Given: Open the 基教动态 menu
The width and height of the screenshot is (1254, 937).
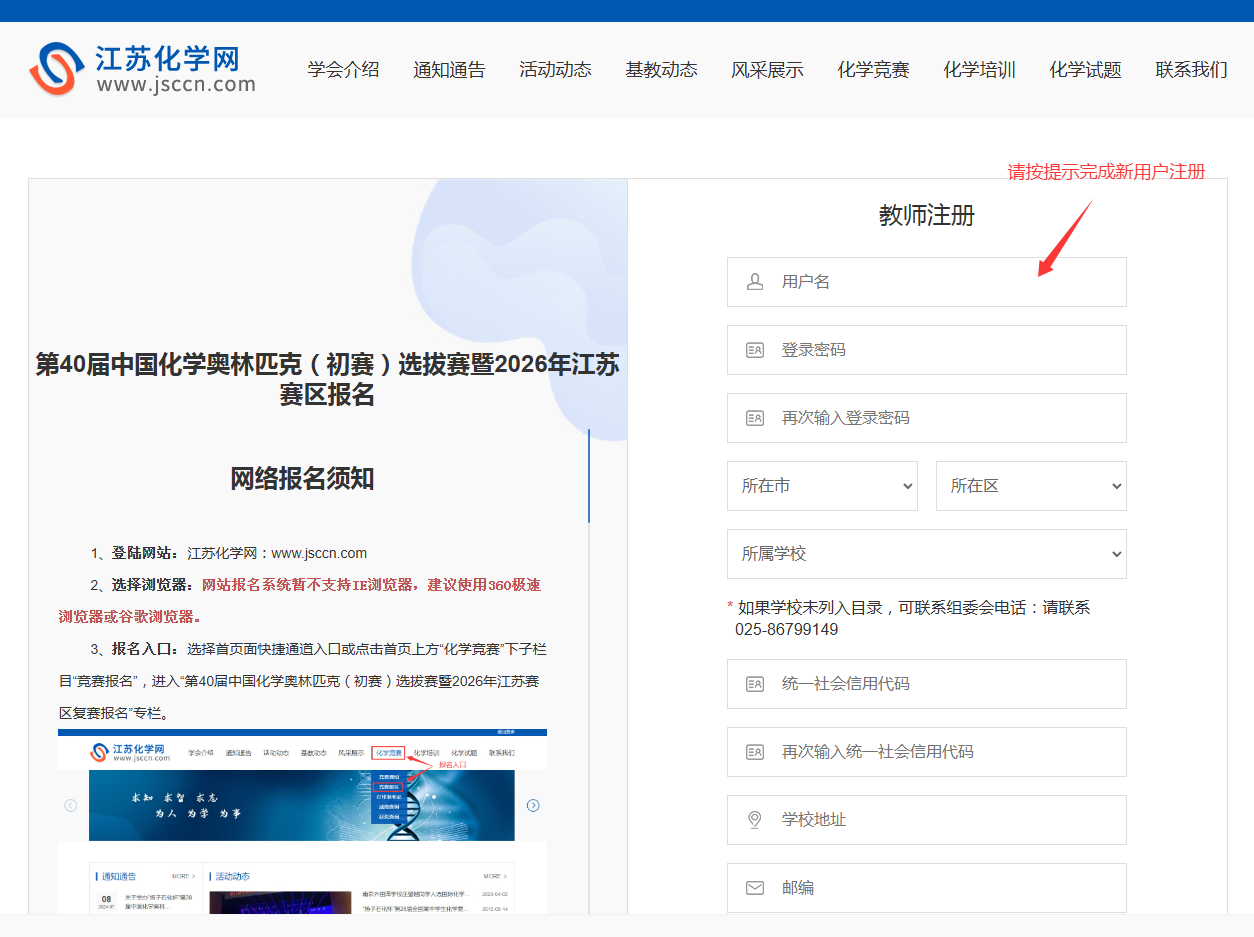Looking at the screenshot, I should pos(661,70).
